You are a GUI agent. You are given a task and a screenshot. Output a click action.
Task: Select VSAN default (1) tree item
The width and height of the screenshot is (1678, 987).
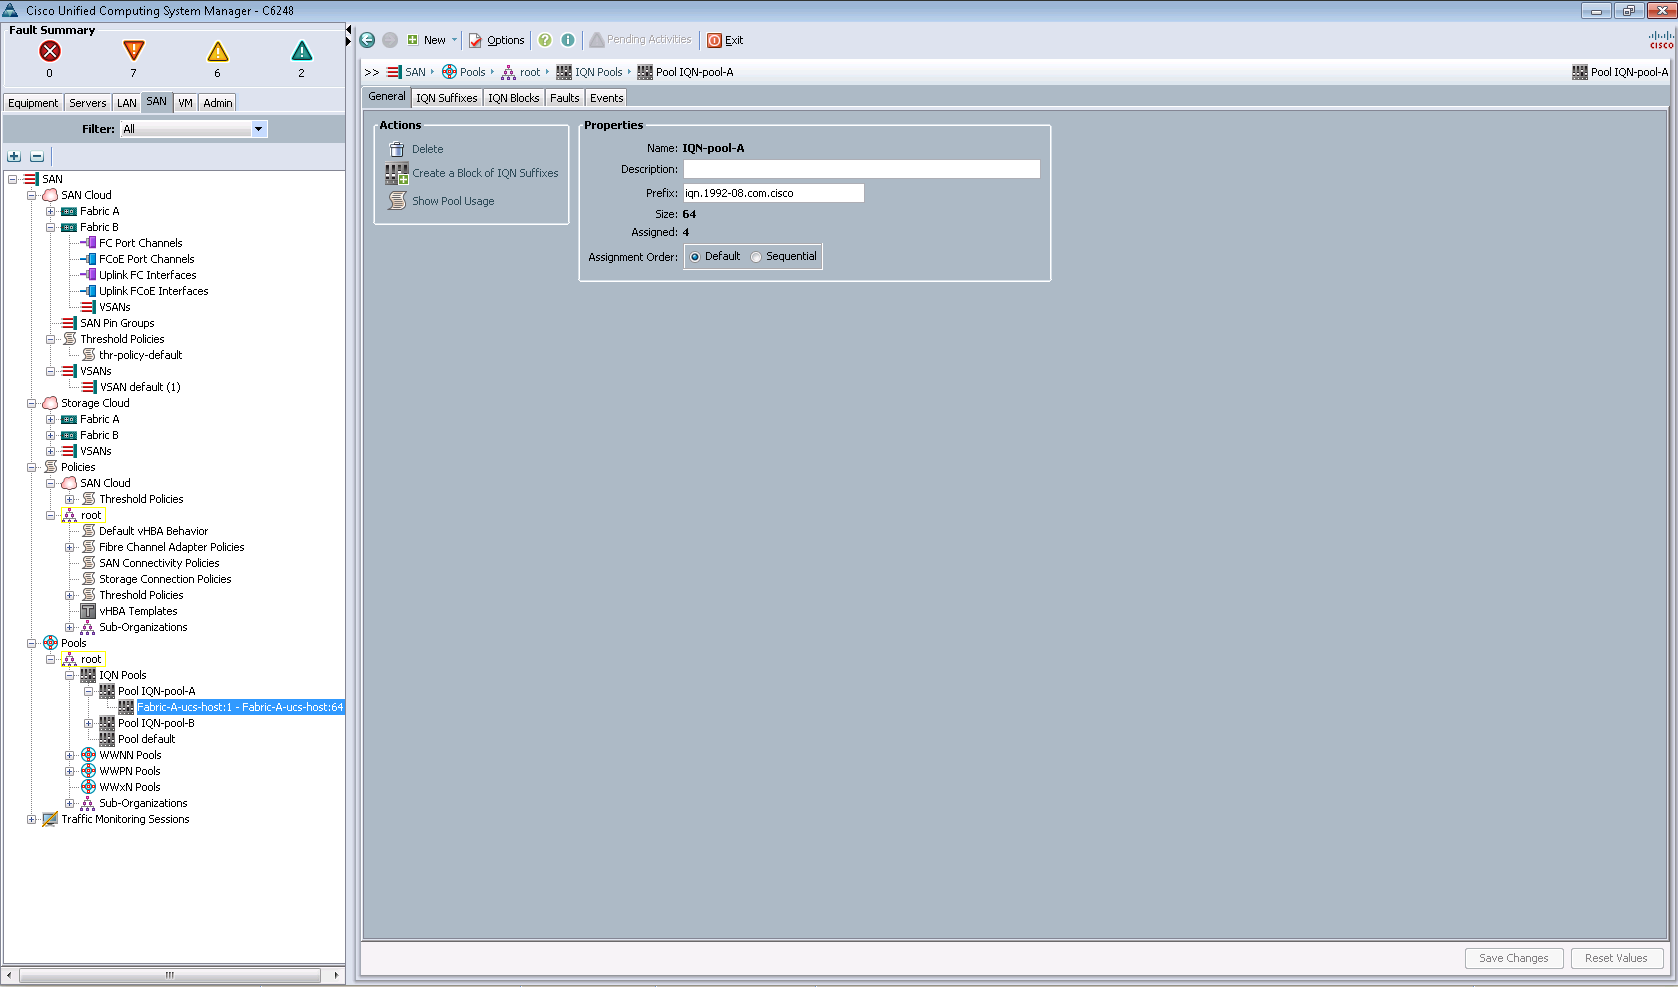pyautogui.click(x=140, y=387)
